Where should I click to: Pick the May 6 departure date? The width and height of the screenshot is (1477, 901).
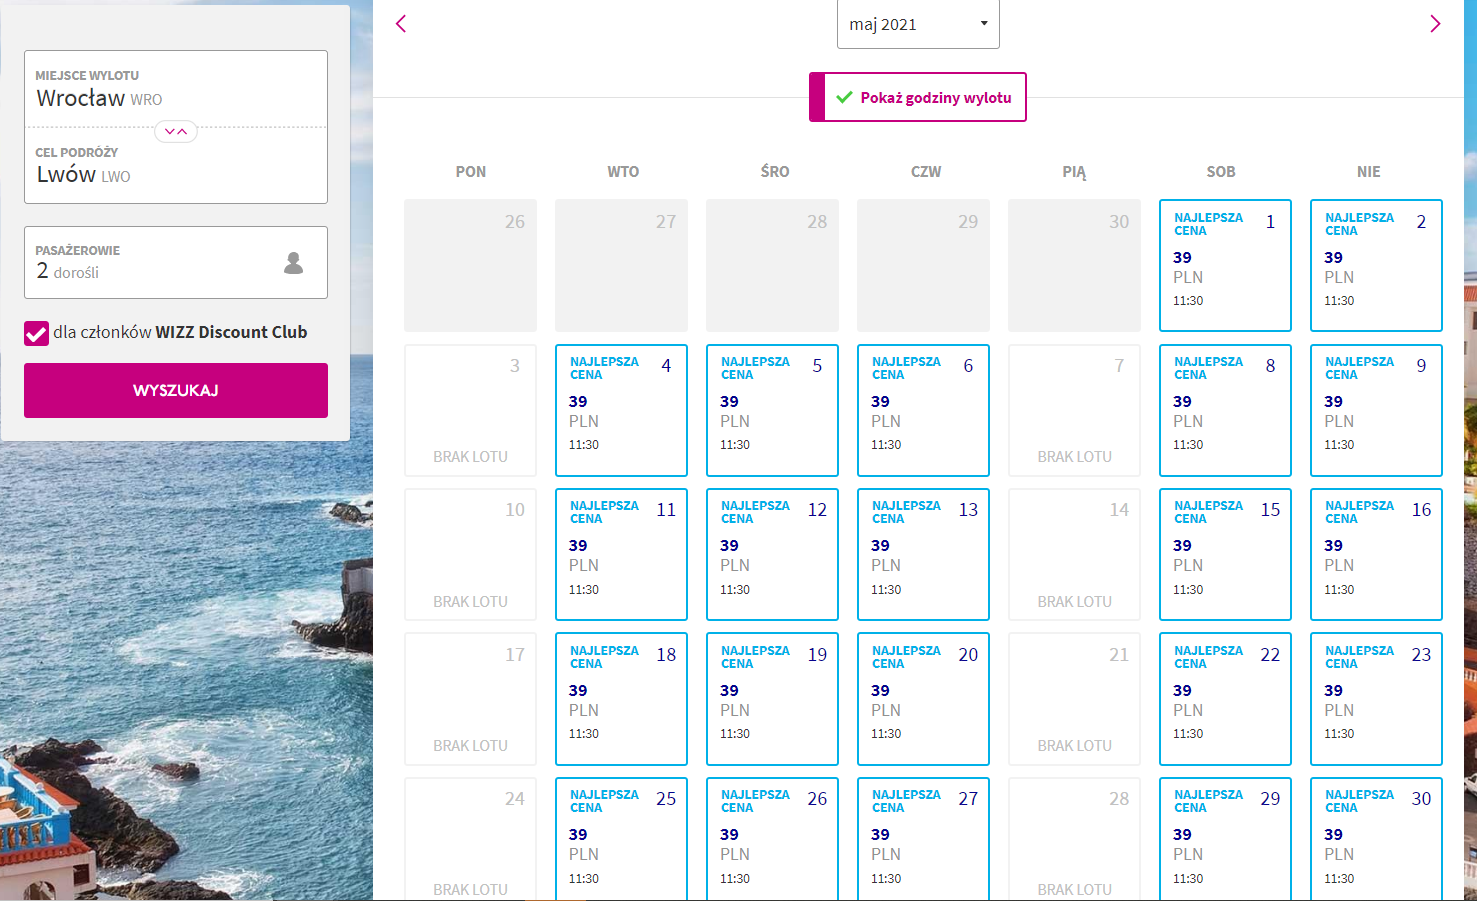[923, 410]
